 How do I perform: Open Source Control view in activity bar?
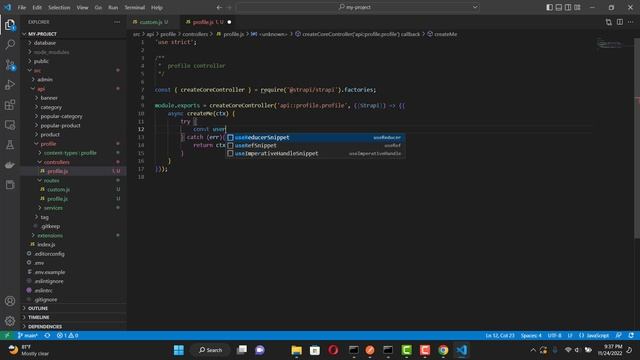click(10, 64)
